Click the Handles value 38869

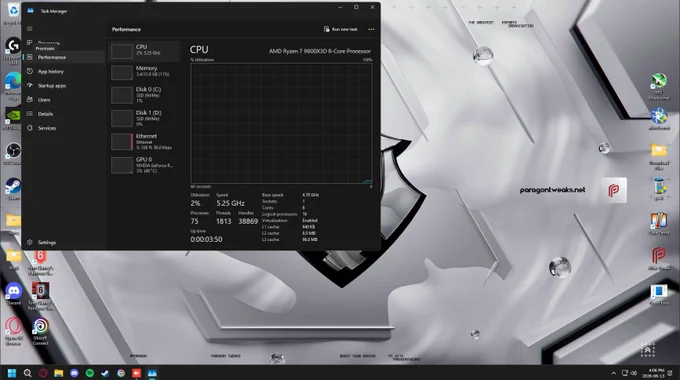click(248, 222)
